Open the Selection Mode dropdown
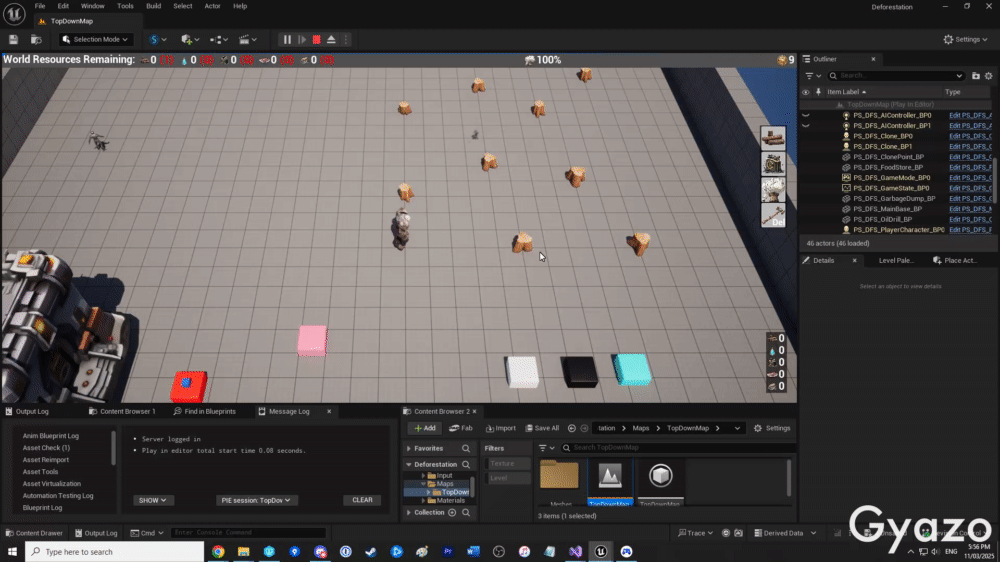Screen dimensions: 1000x562 (96, 39)
